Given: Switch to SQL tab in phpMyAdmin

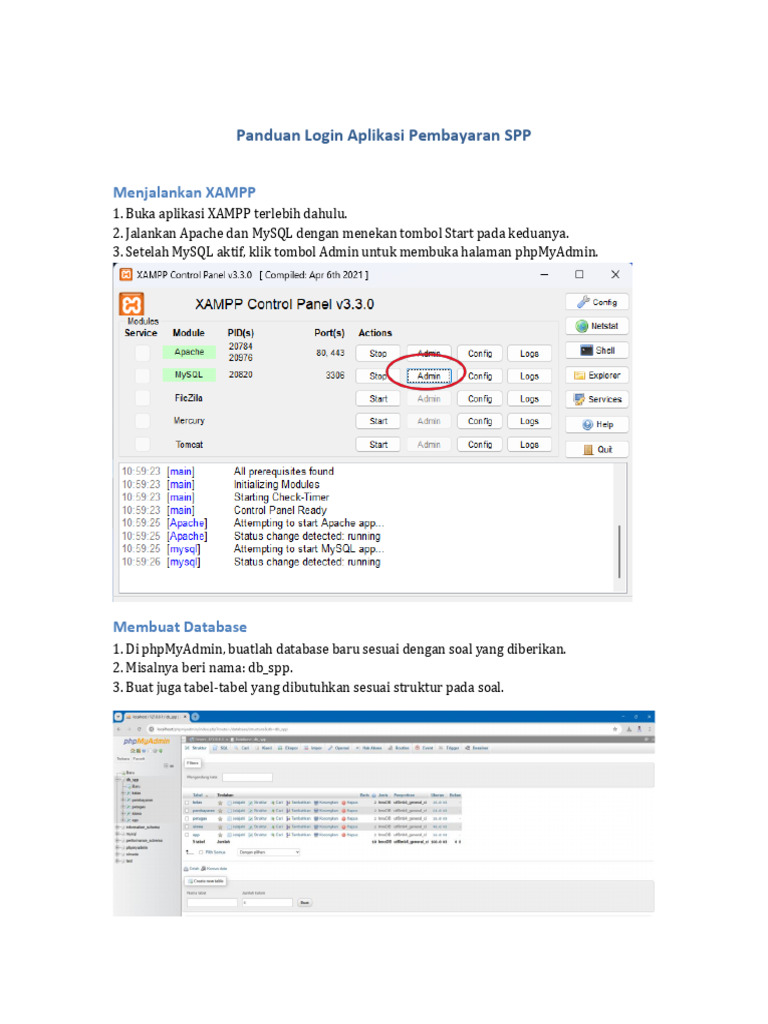Looking at the screenshot, I should [221, 748].
